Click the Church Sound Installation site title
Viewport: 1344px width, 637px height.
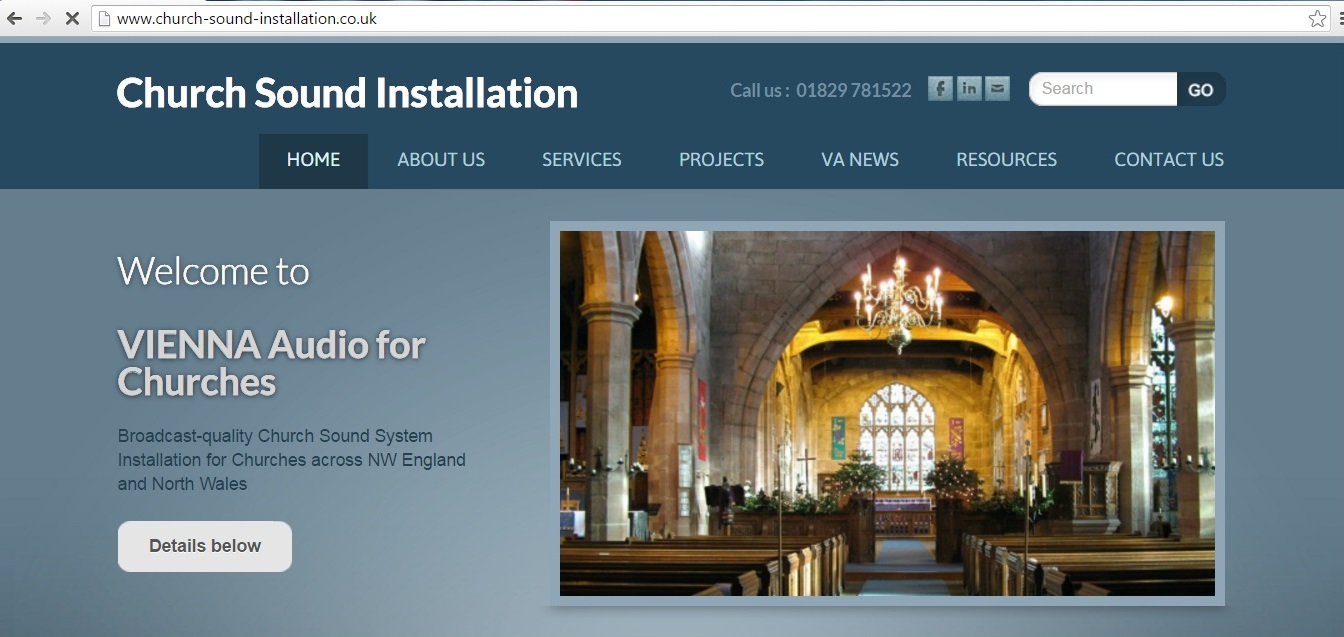pos(347,93)
